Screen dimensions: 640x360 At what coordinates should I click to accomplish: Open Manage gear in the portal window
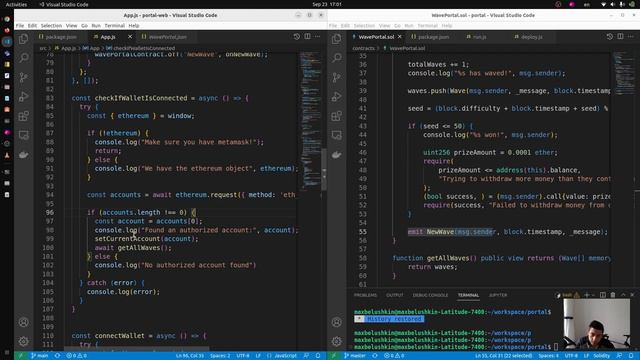pos(337,341)
